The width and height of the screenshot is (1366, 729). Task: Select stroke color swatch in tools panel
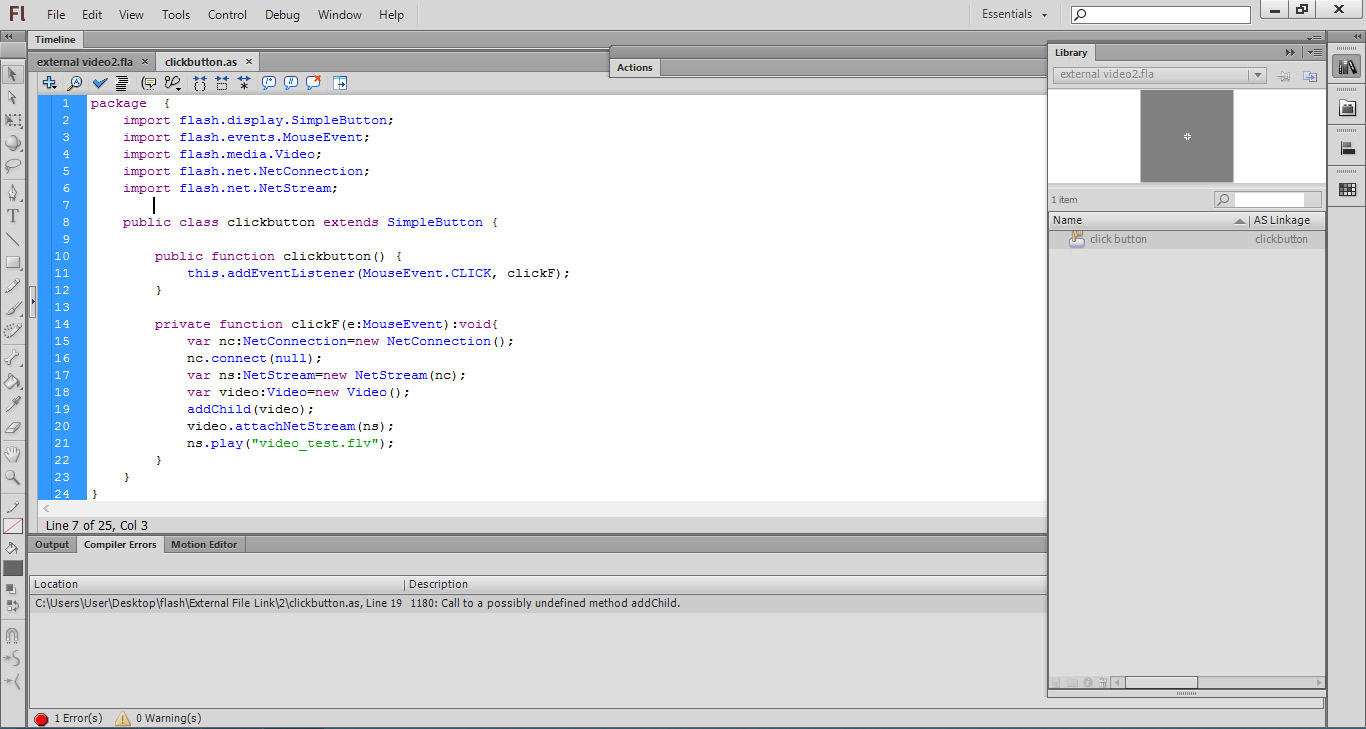pos(13,526)
